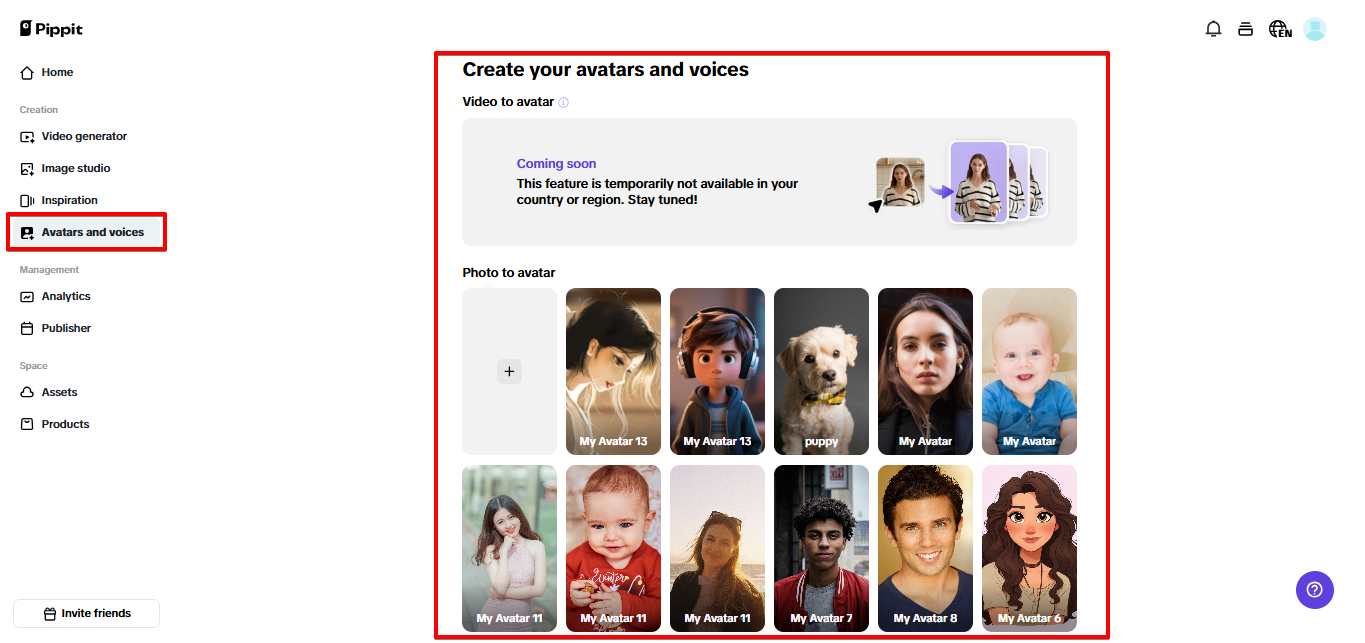Click the Invite friends button
Screen dimensions: 1365x643
(x=87, y=613)
